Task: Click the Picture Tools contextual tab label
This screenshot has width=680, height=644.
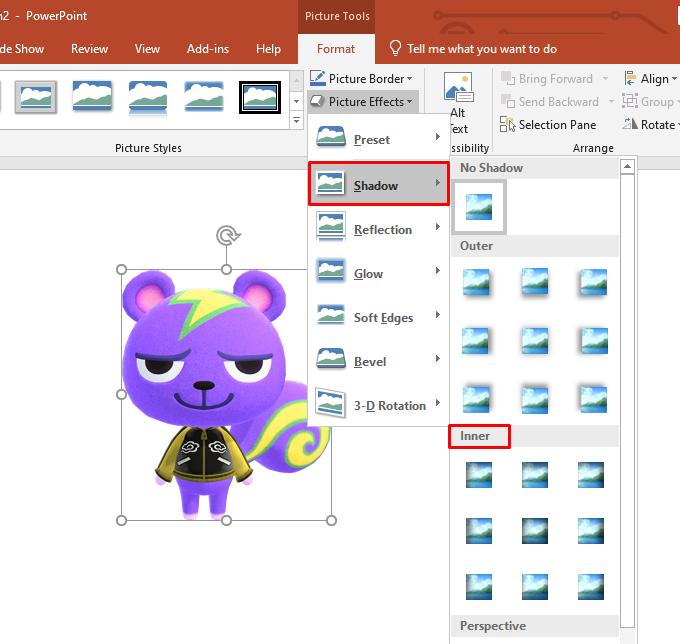Action: click(337, 16)
